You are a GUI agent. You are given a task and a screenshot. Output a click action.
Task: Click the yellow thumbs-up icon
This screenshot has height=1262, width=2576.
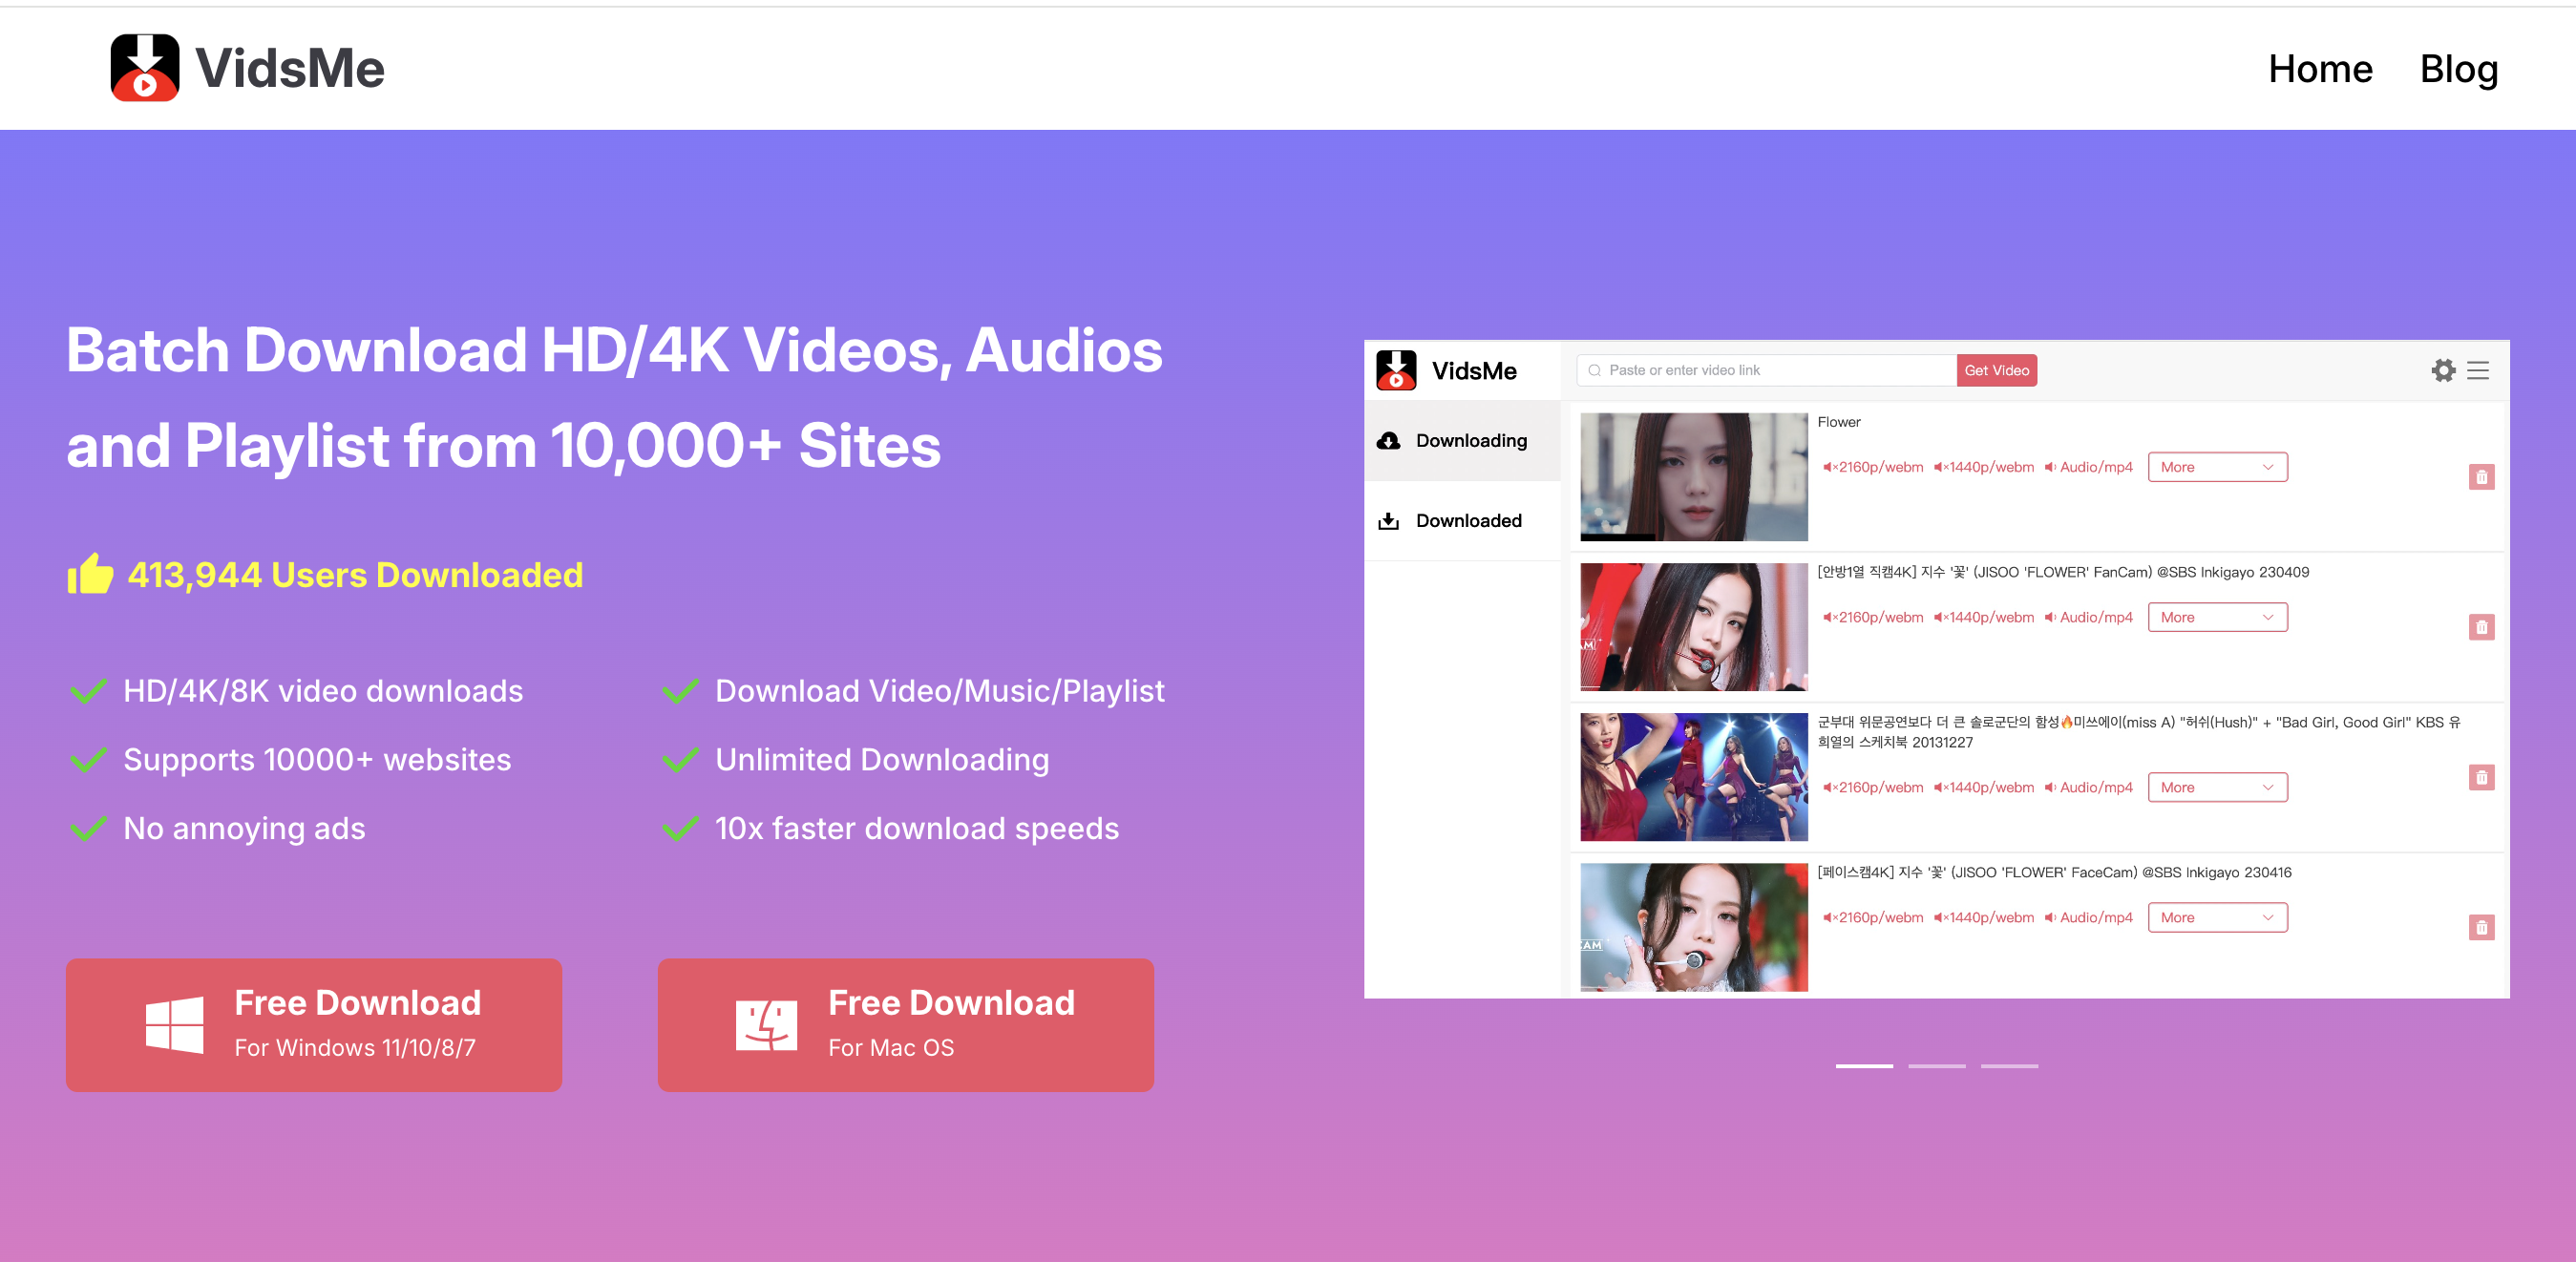[x=90, y=575]
